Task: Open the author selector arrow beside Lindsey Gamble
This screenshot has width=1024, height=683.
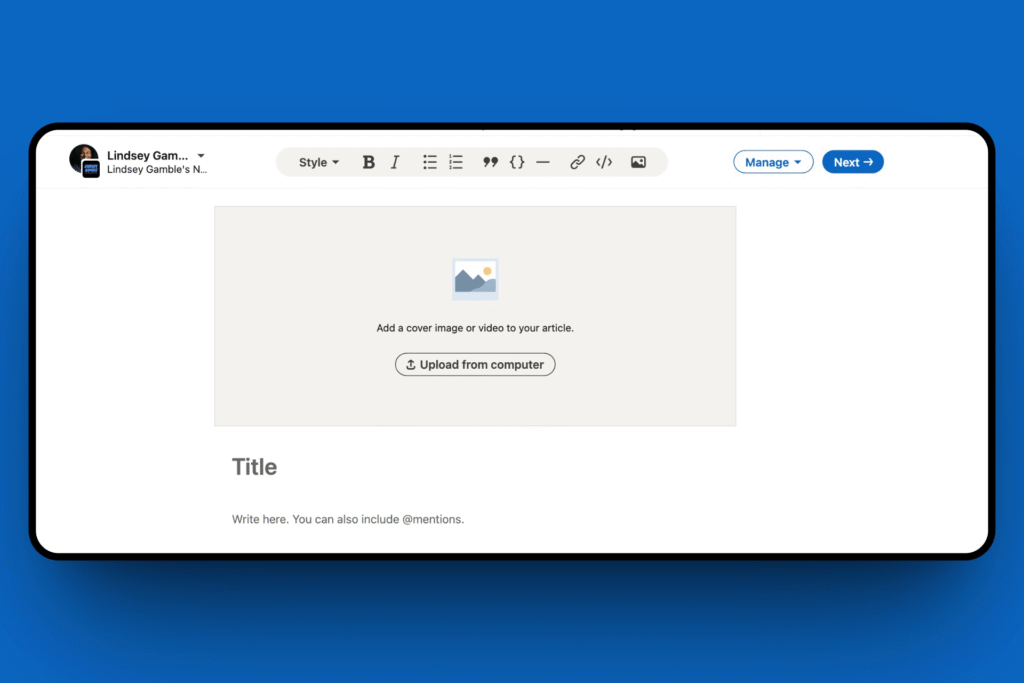Action: [x=201, y=156]
